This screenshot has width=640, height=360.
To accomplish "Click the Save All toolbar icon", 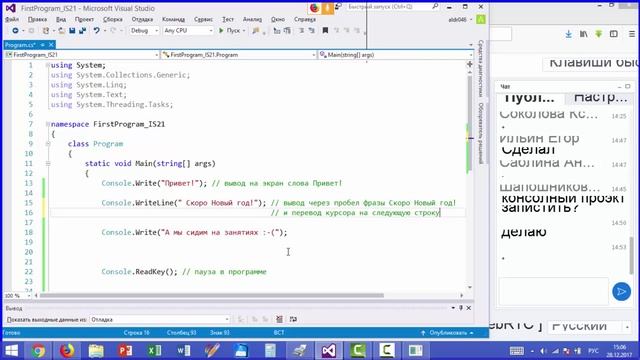I will 82,31.
